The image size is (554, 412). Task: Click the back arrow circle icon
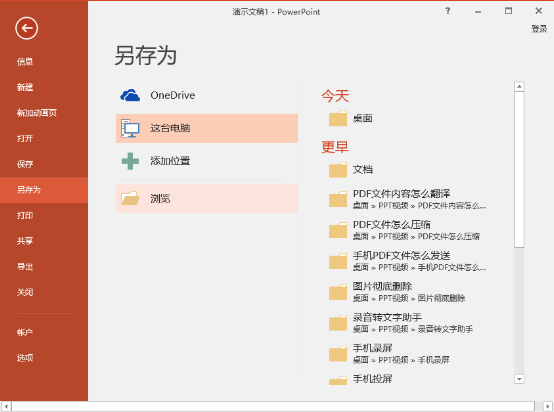[x=26, y=28]
